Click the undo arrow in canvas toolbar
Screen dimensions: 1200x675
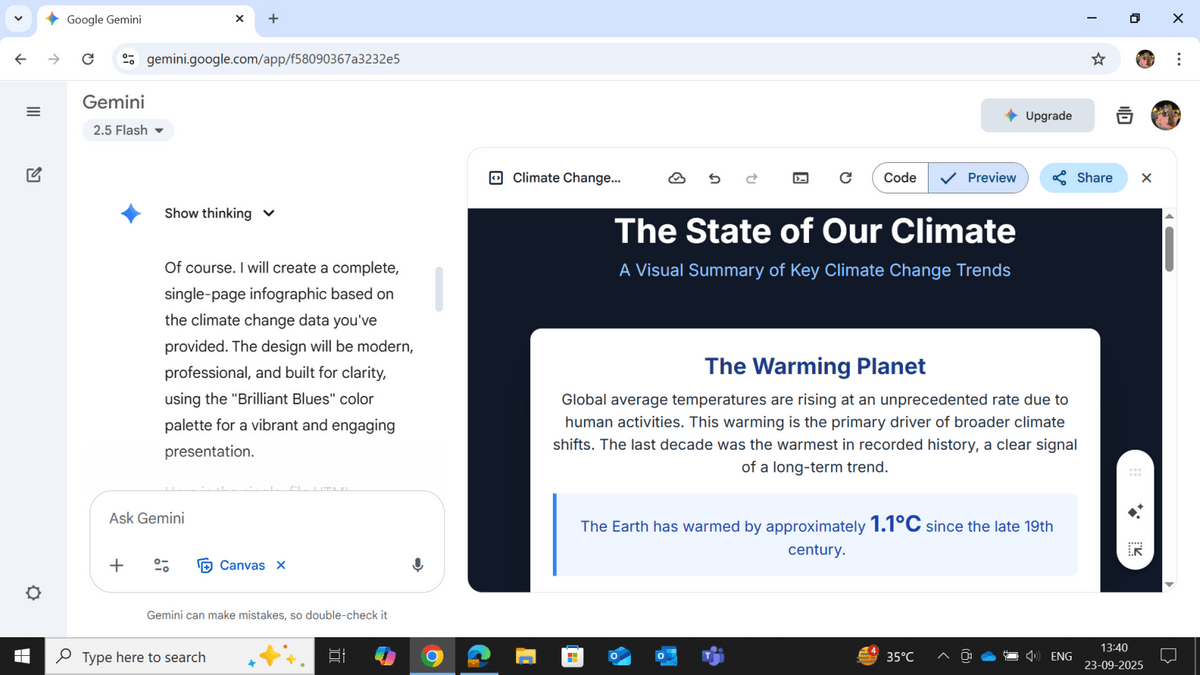tap(714, 178)
